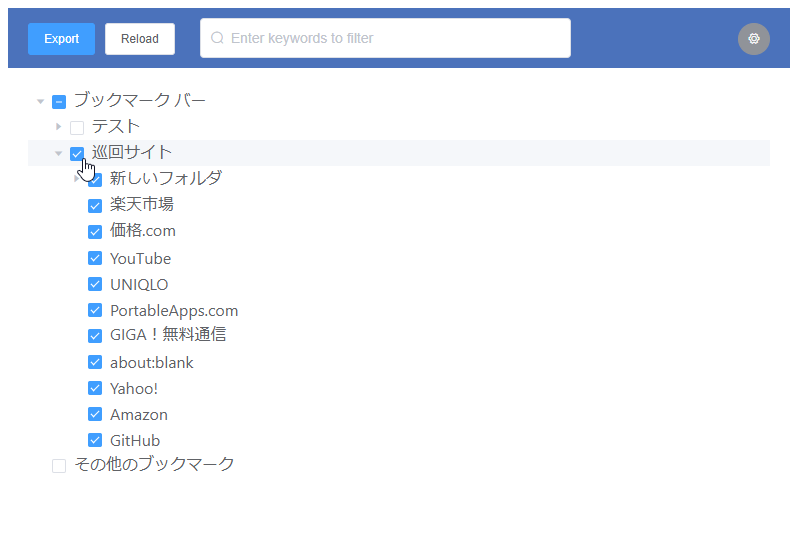Check the テスト folder checkbox

77,127
